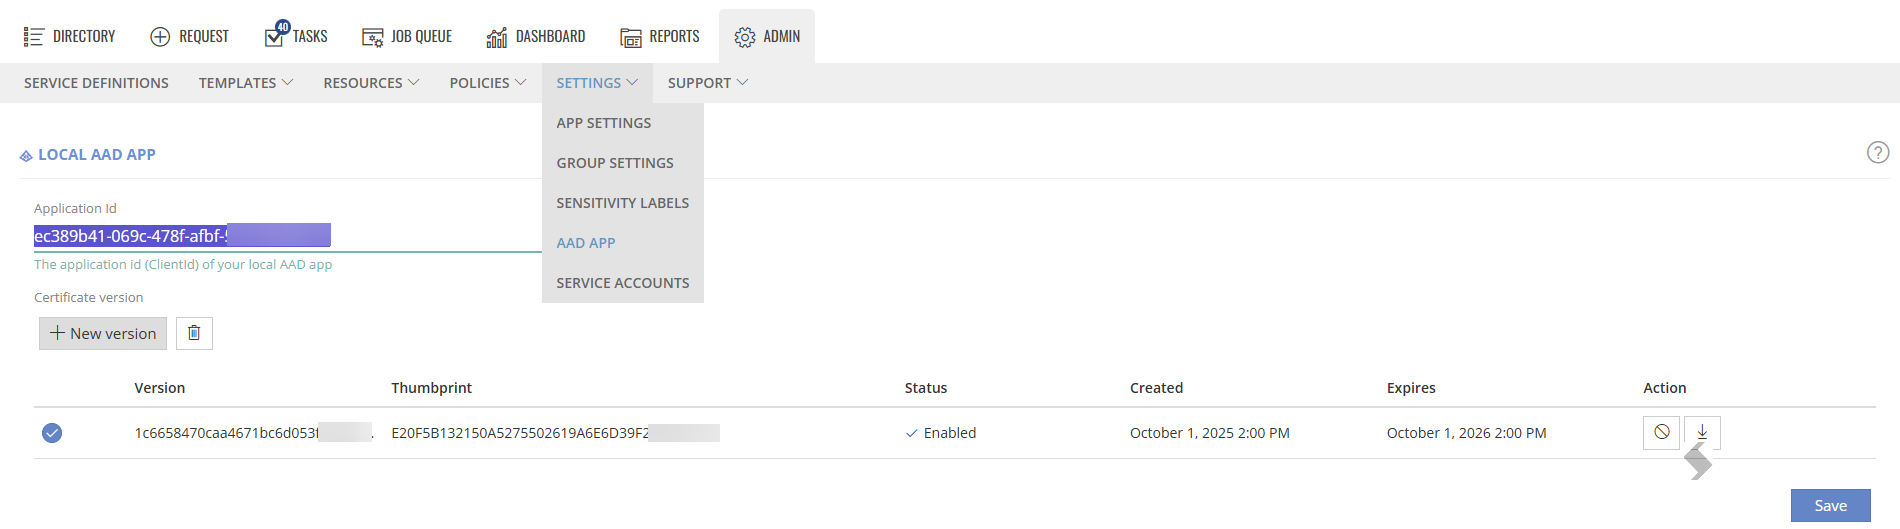The width and height of the screenshot is (1900, 529).
Task: Expand the Resources dropdown
Action: coord(371,83)
